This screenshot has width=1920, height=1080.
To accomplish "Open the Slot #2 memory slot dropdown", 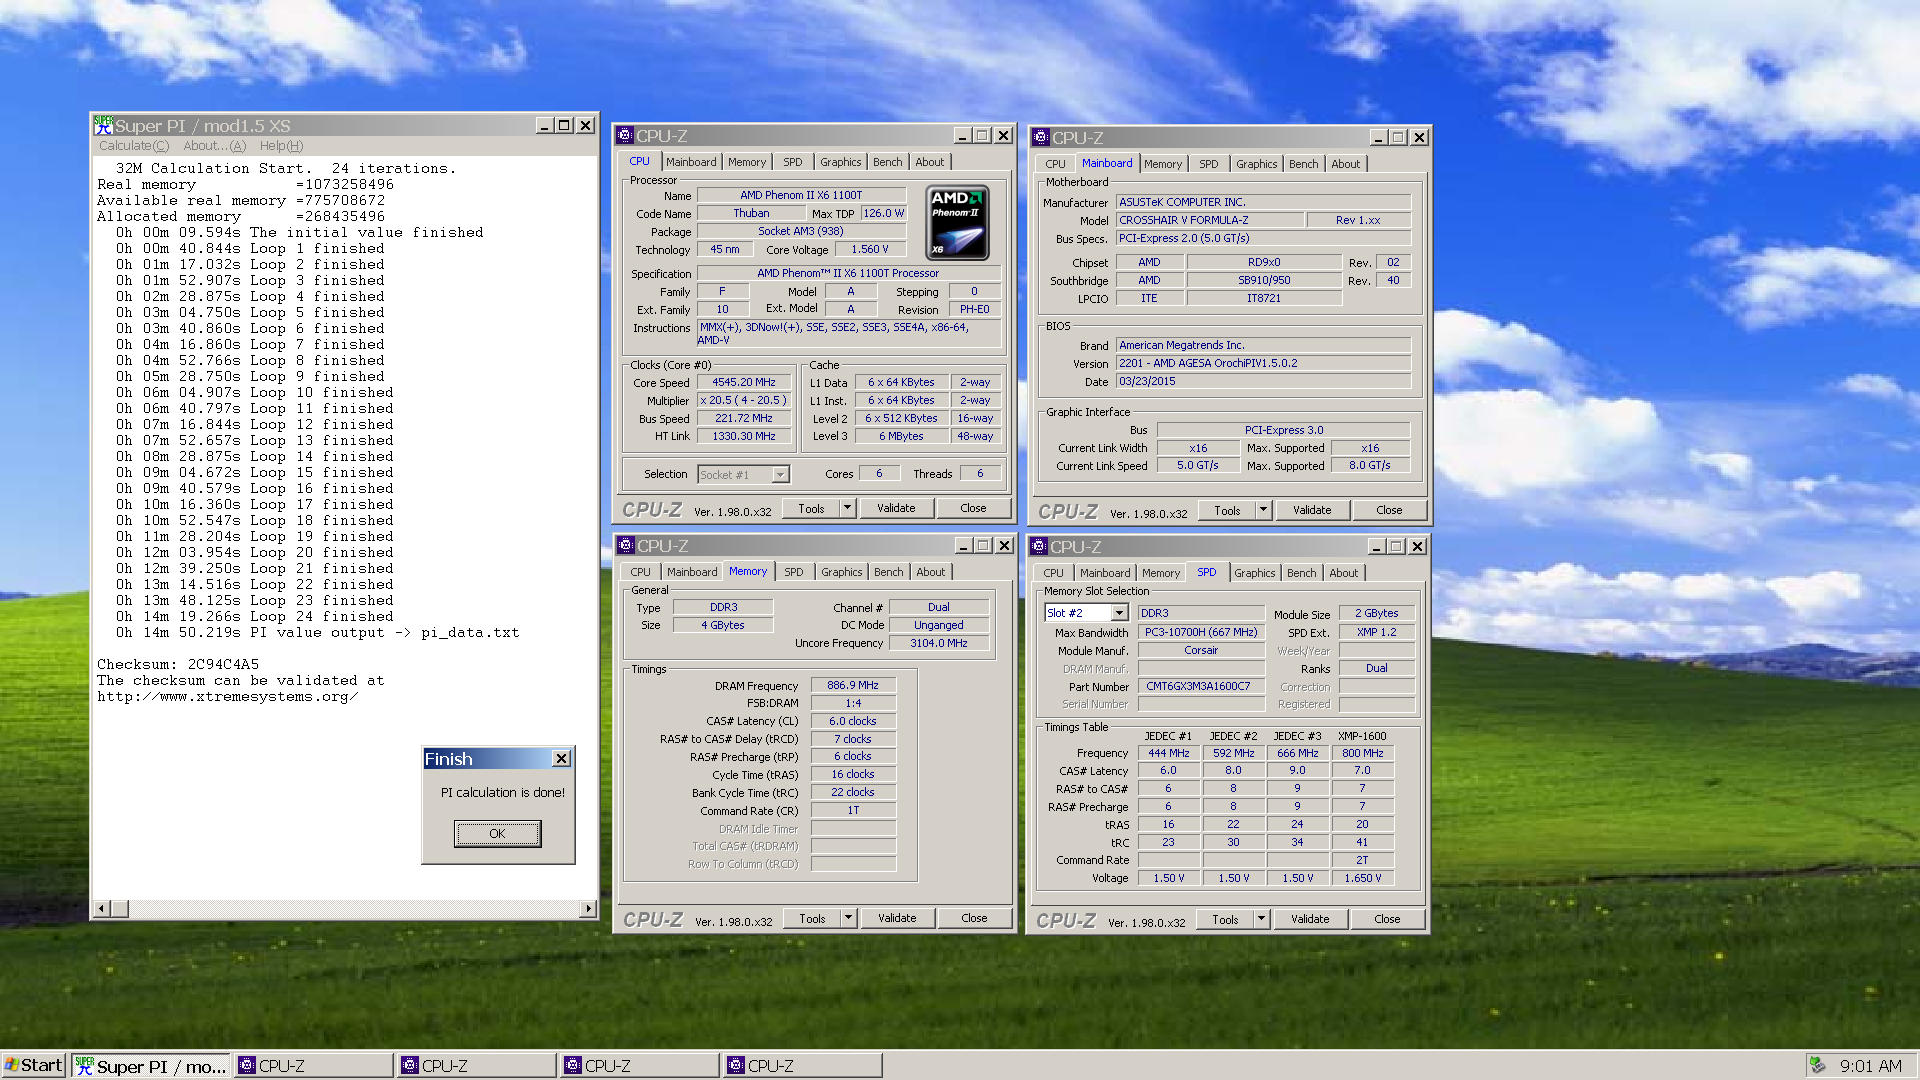I will pyautogui.click(x=1119, y=613).
